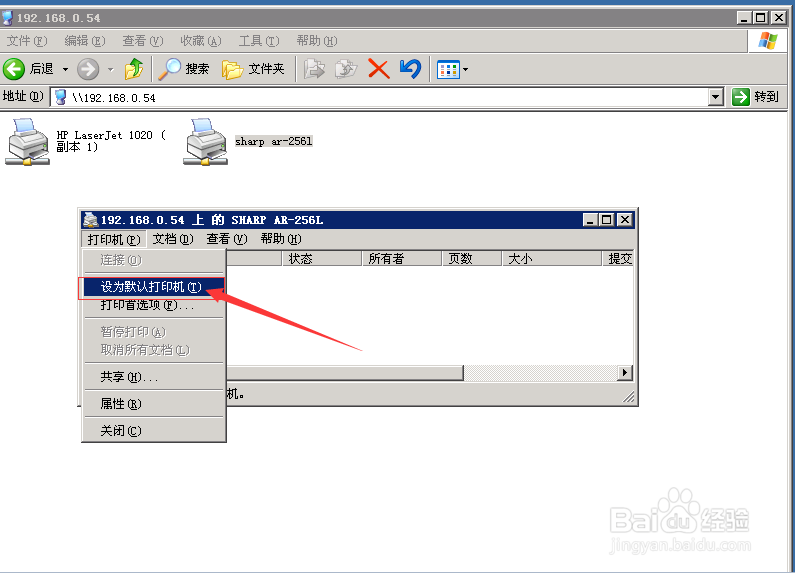Click the 状态 column header
This screenshot has height=573, width=795.
coord(322,259)
